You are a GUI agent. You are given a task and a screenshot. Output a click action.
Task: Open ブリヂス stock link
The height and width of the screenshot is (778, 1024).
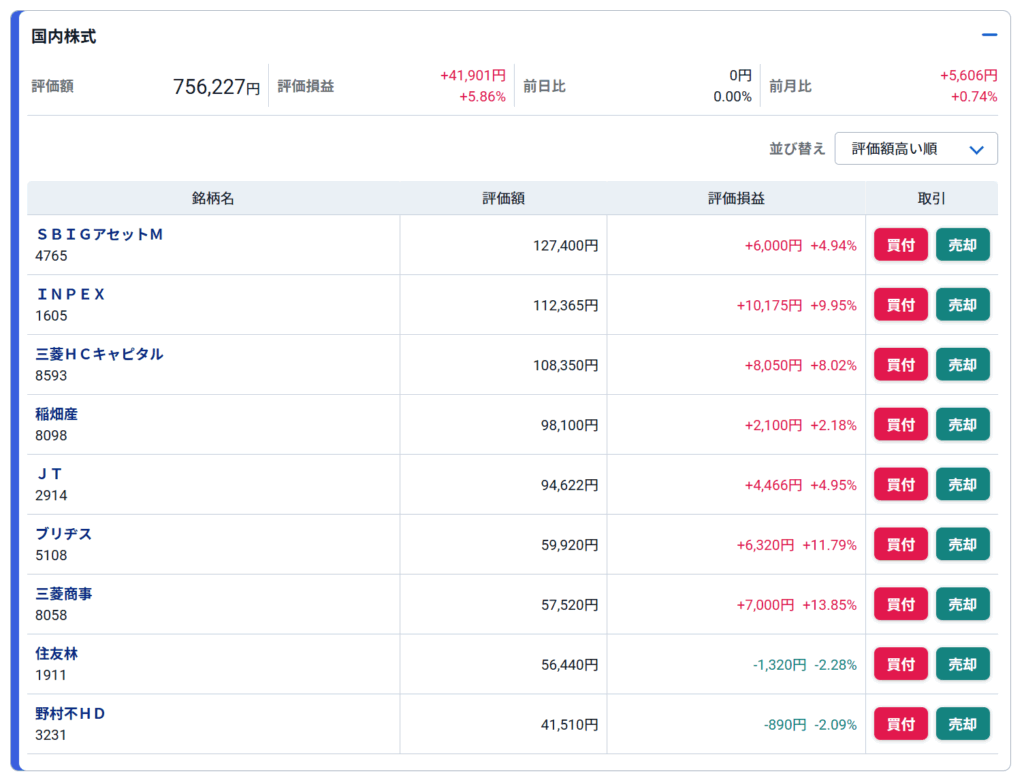tap(63, 534)
